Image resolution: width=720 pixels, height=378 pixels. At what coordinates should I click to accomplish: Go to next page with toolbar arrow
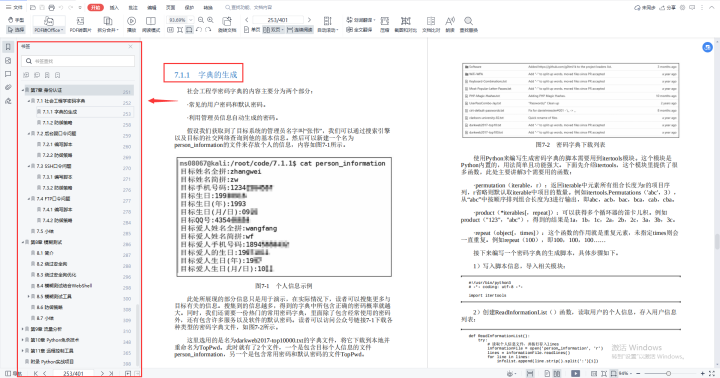point(309,20)
